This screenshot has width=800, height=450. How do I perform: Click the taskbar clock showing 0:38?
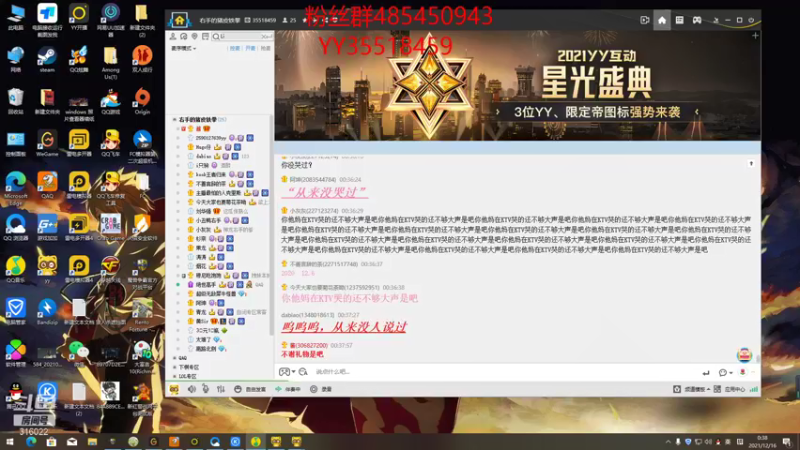762,442
